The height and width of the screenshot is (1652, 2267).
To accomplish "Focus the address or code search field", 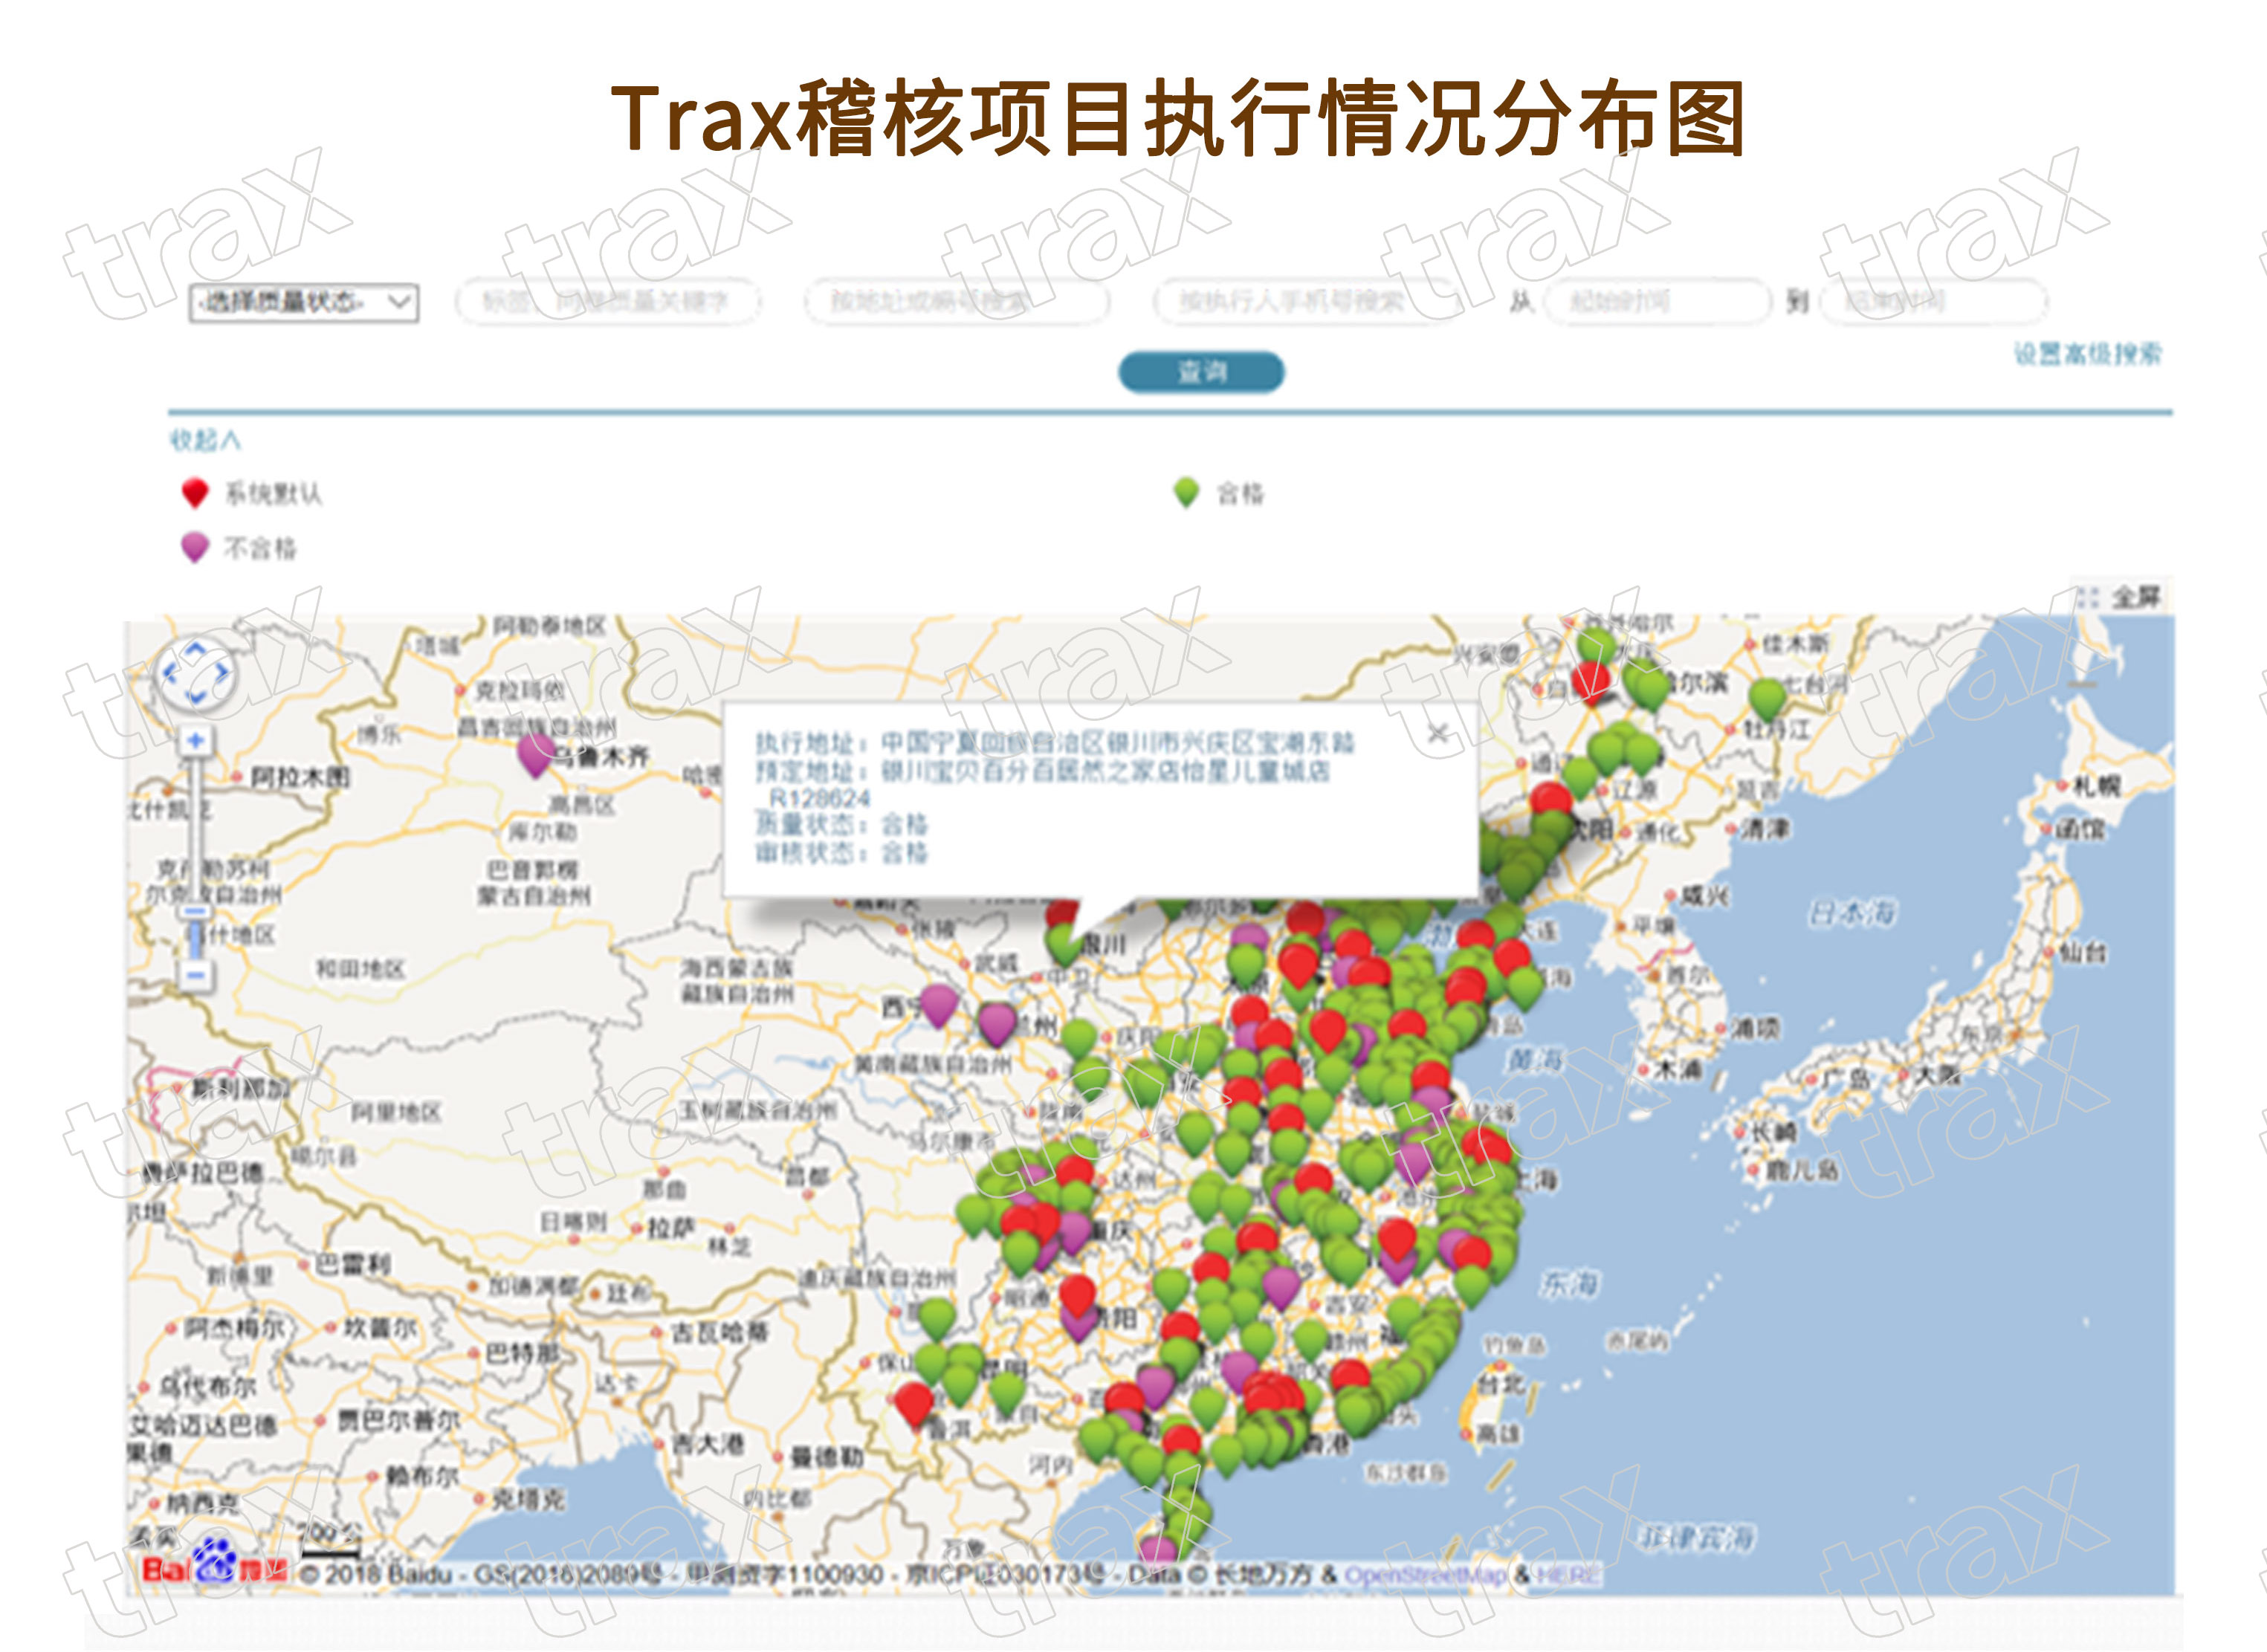I will [x=957, y=302].
